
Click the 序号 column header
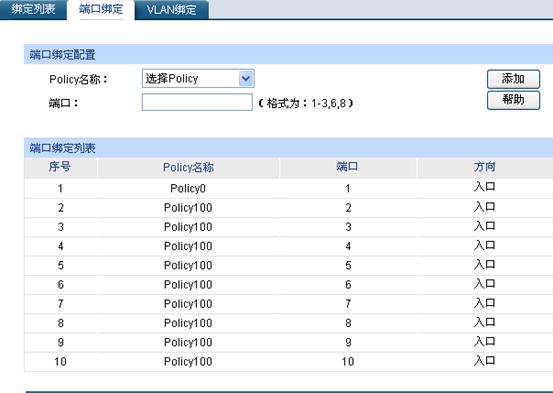60,167
